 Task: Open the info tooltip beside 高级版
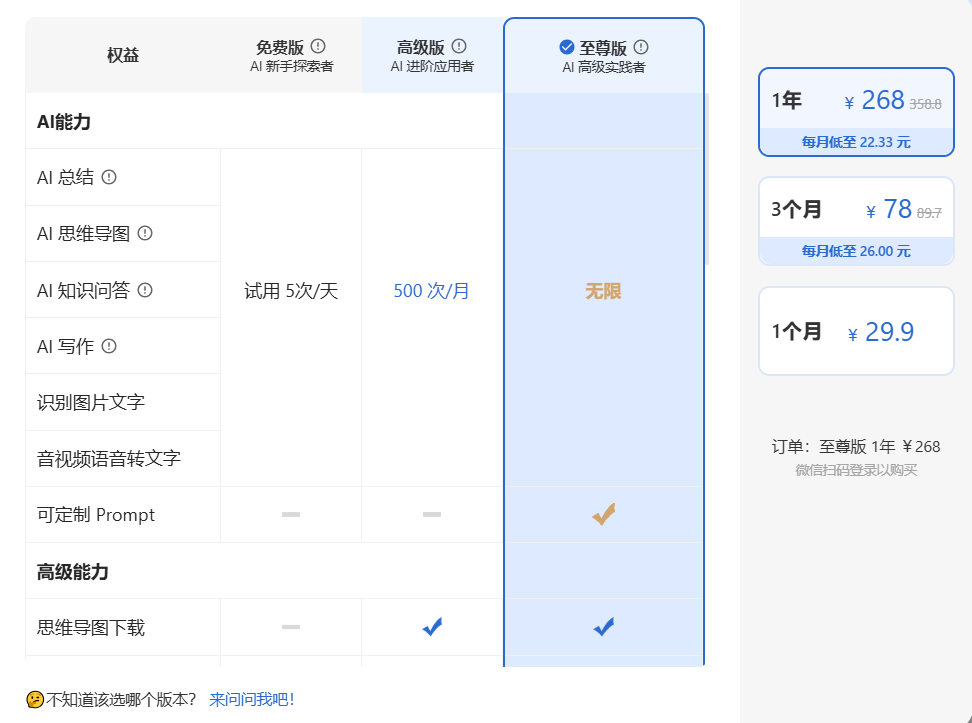459,45
